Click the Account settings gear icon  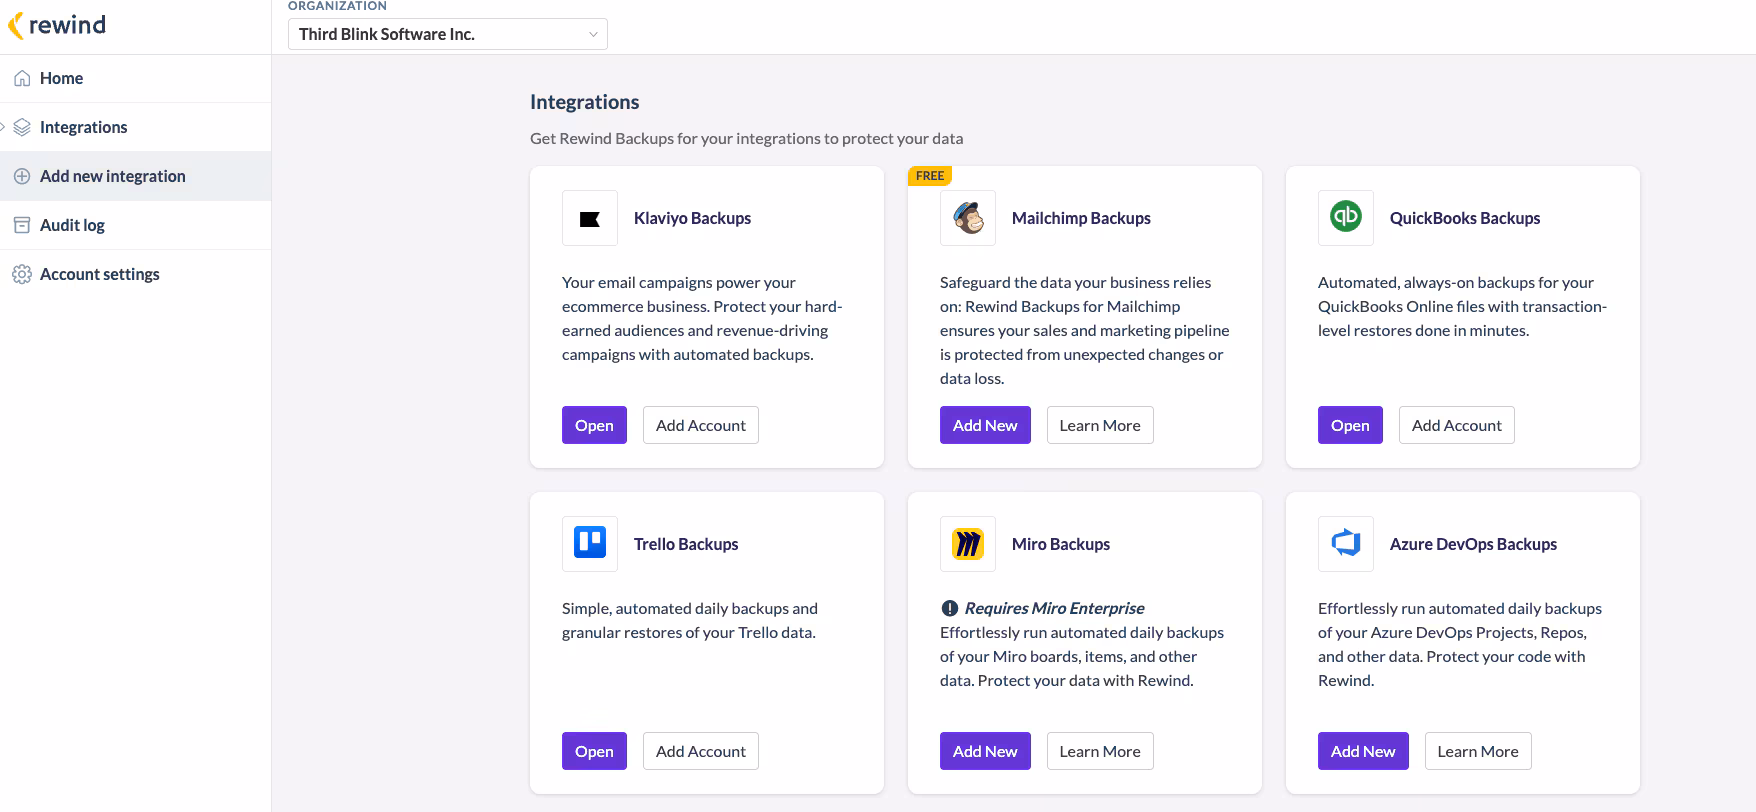(21, 274)
